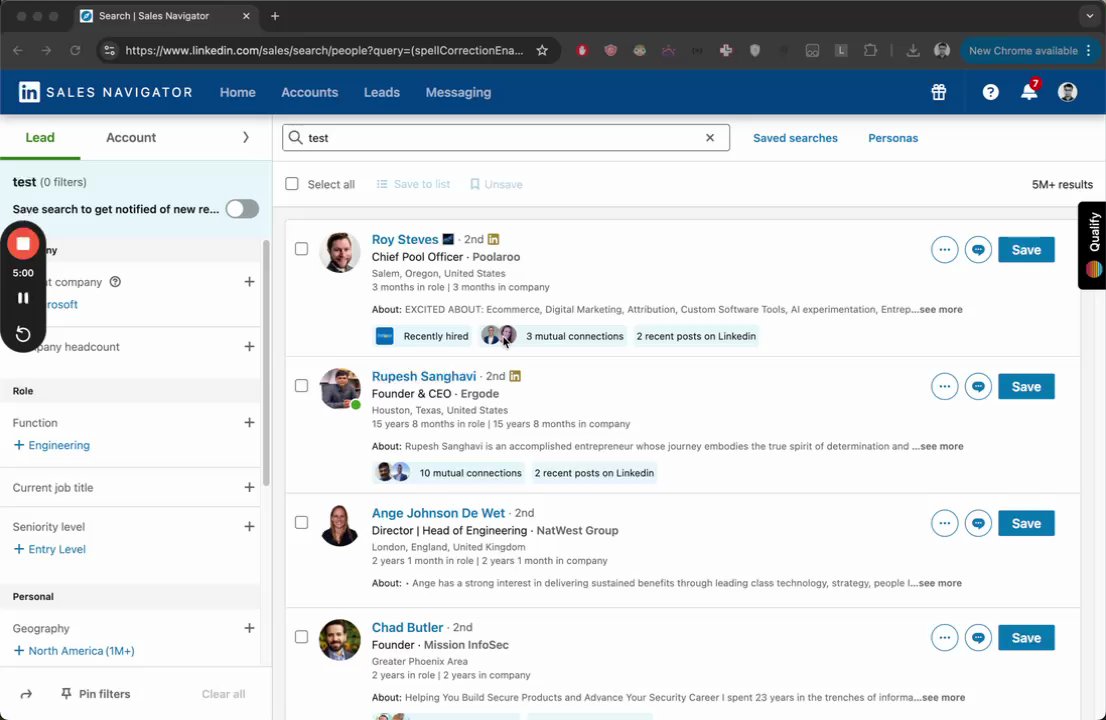Click Roy Steves profile photo
1106x720 pixels.
[340, 252]
